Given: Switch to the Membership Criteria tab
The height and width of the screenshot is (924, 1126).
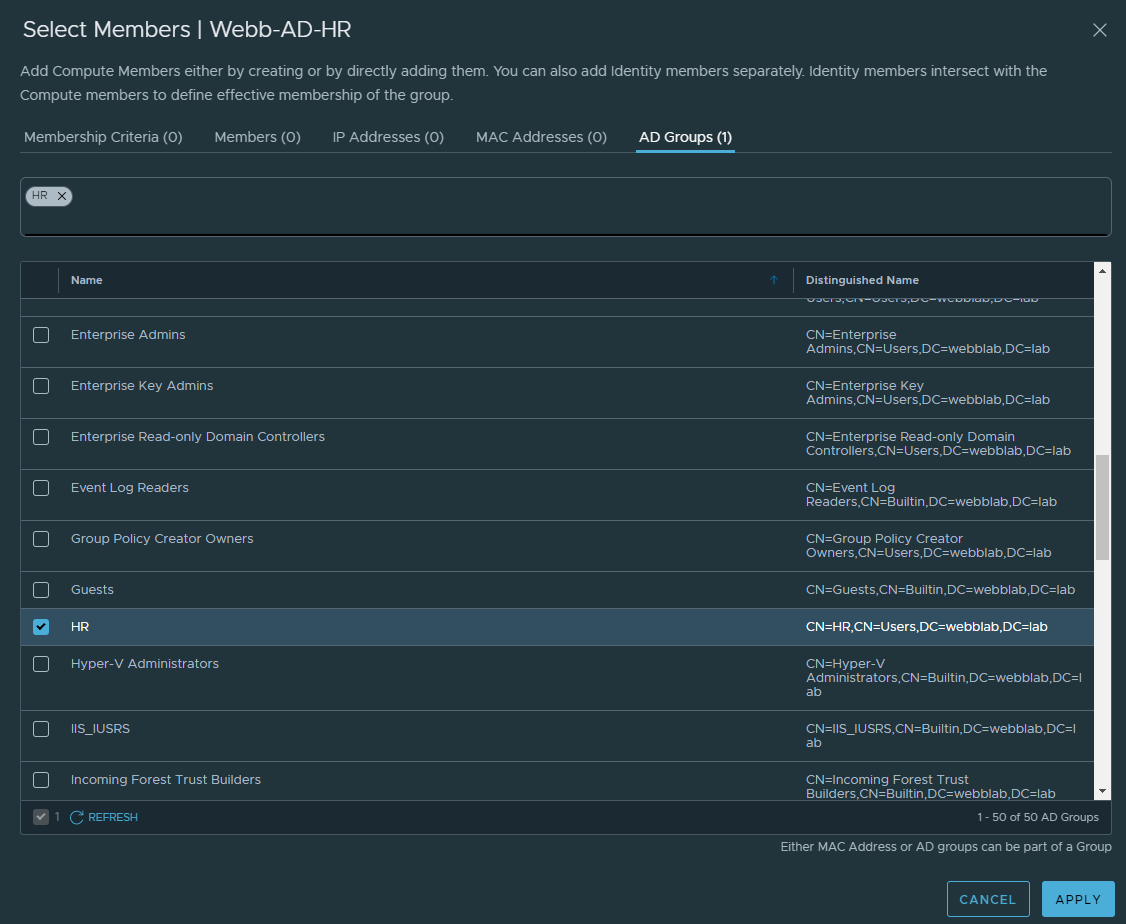Looking at the screenshot, I should coord(103,137).
